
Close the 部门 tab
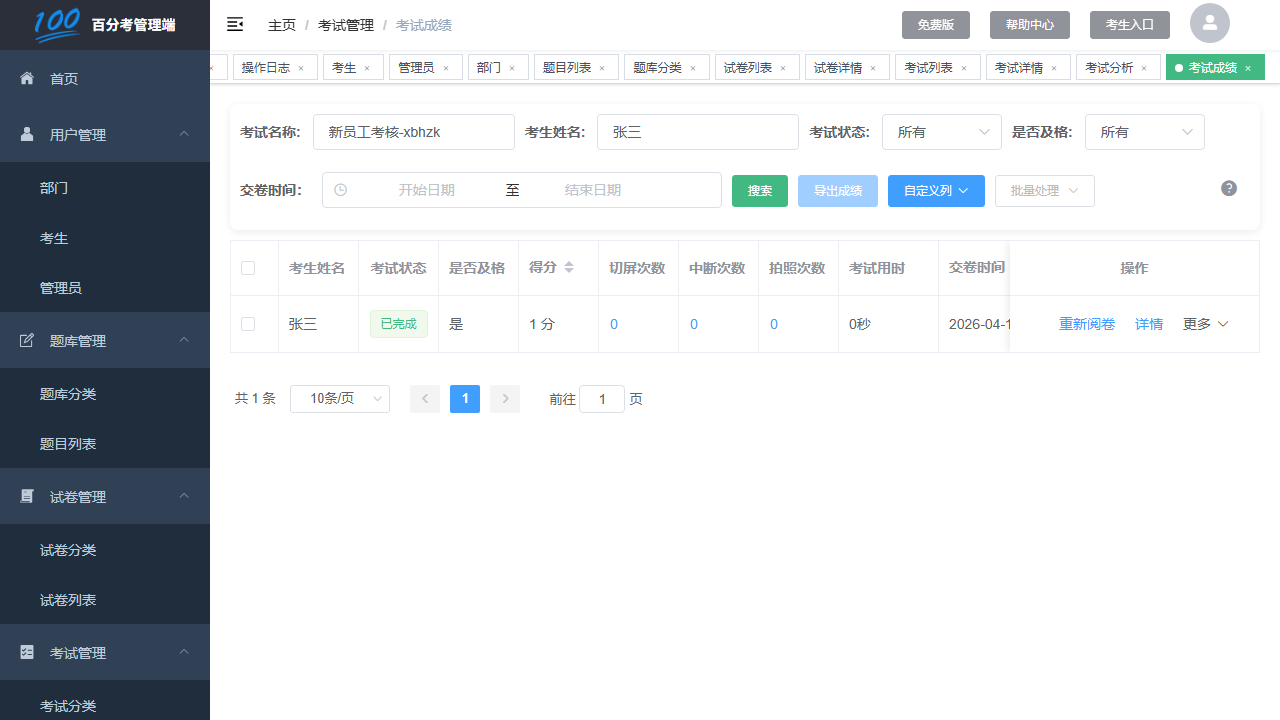tap(512, 68)
